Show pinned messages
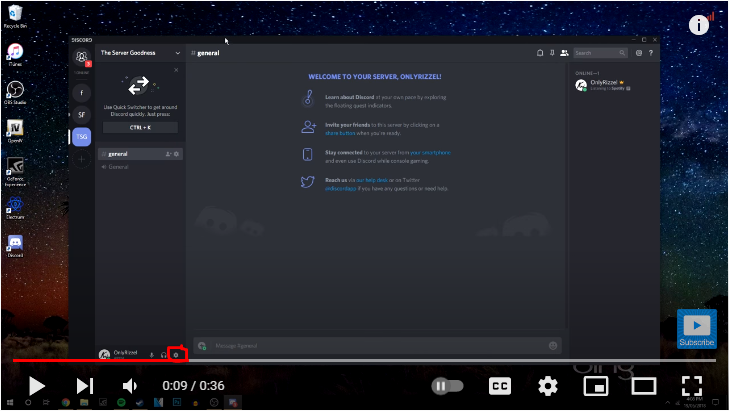This screenshot has width=729, height=411. pos(552,53)
